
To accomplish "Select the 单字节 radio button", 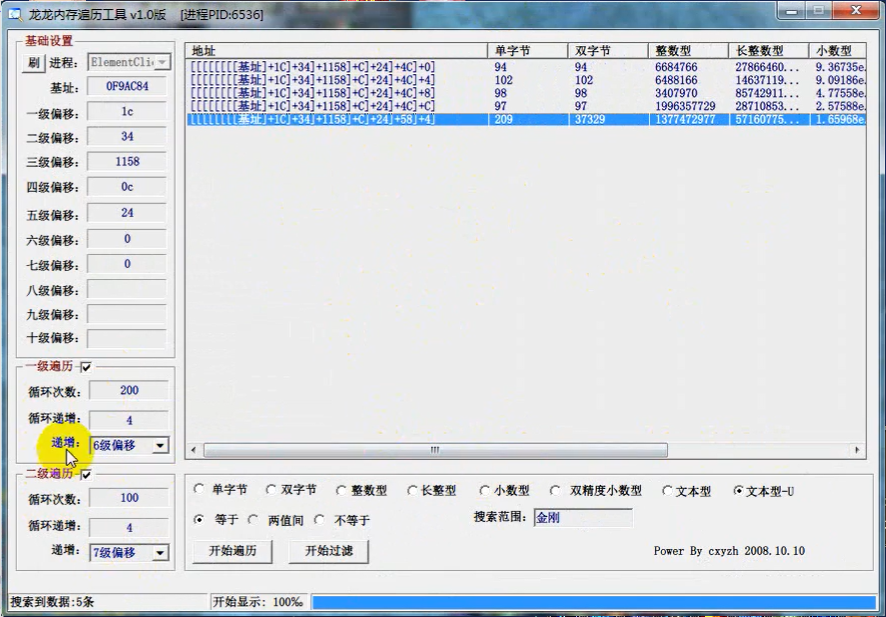I will point(199,489).
